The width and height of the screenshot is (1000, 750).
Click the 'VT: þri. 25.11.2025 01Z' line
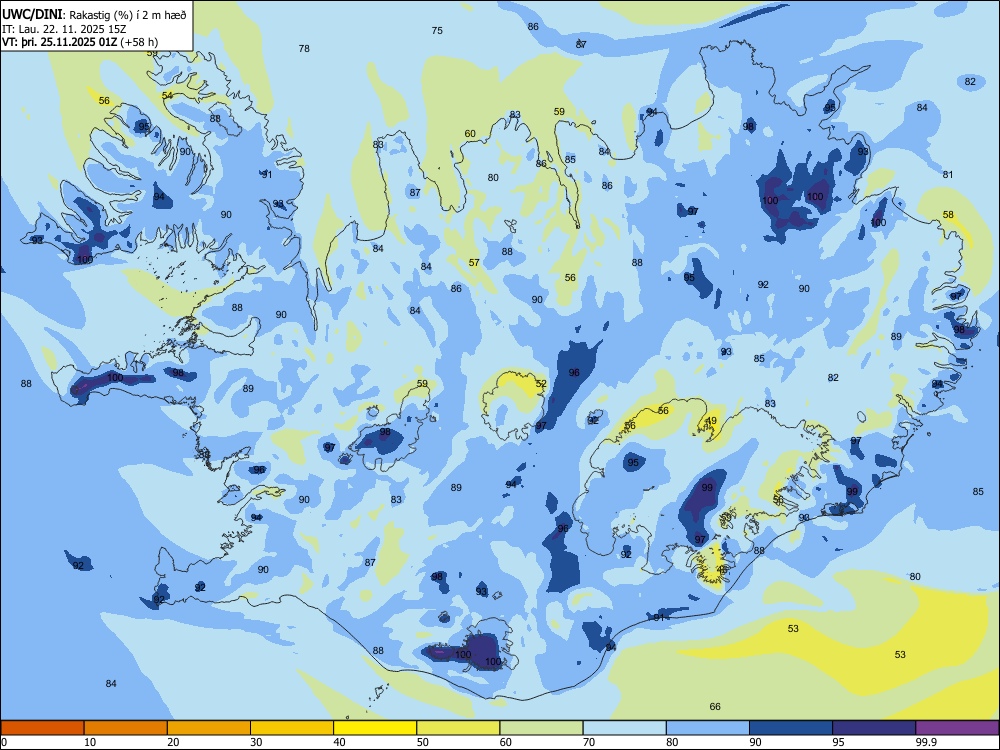tap(59, 42)
